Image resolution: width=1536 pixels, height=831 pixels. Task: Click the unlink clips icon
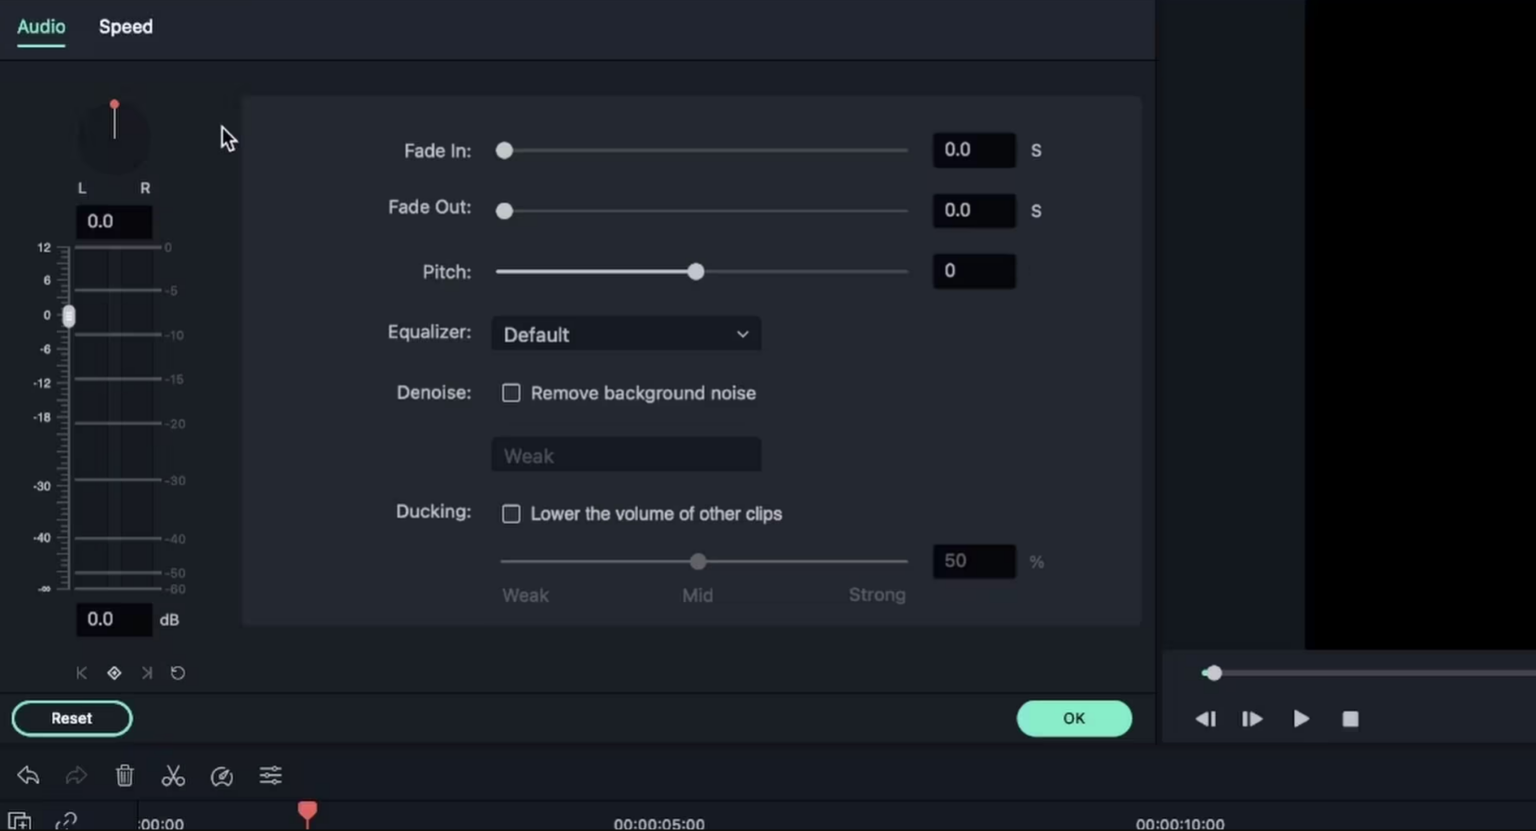(65, 820)
